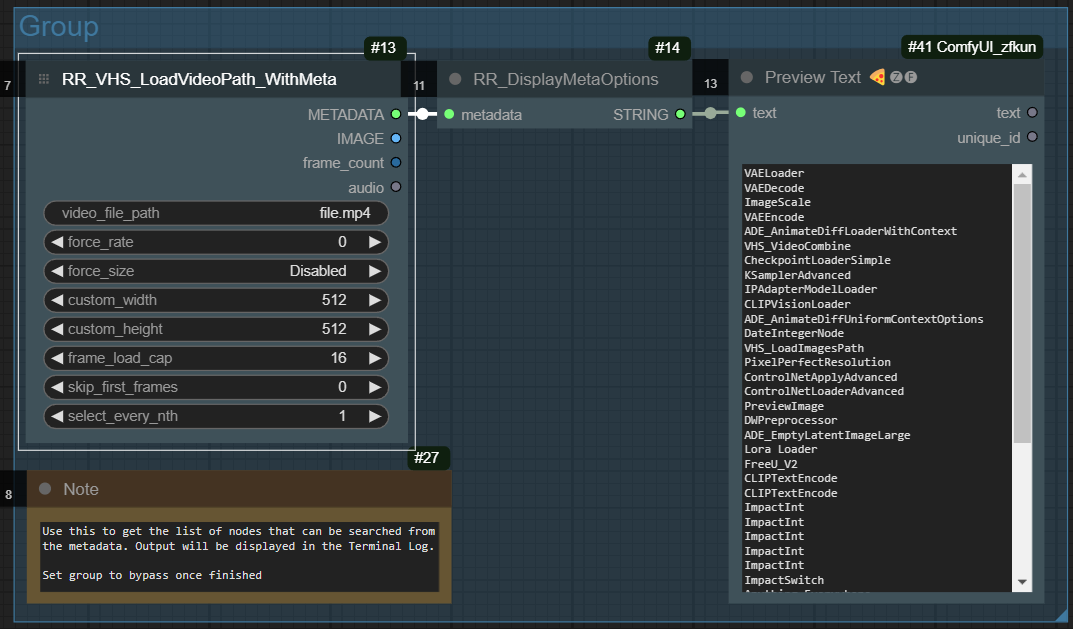Click the Group title
The image size is (1073, 629).
pos(59,27)
